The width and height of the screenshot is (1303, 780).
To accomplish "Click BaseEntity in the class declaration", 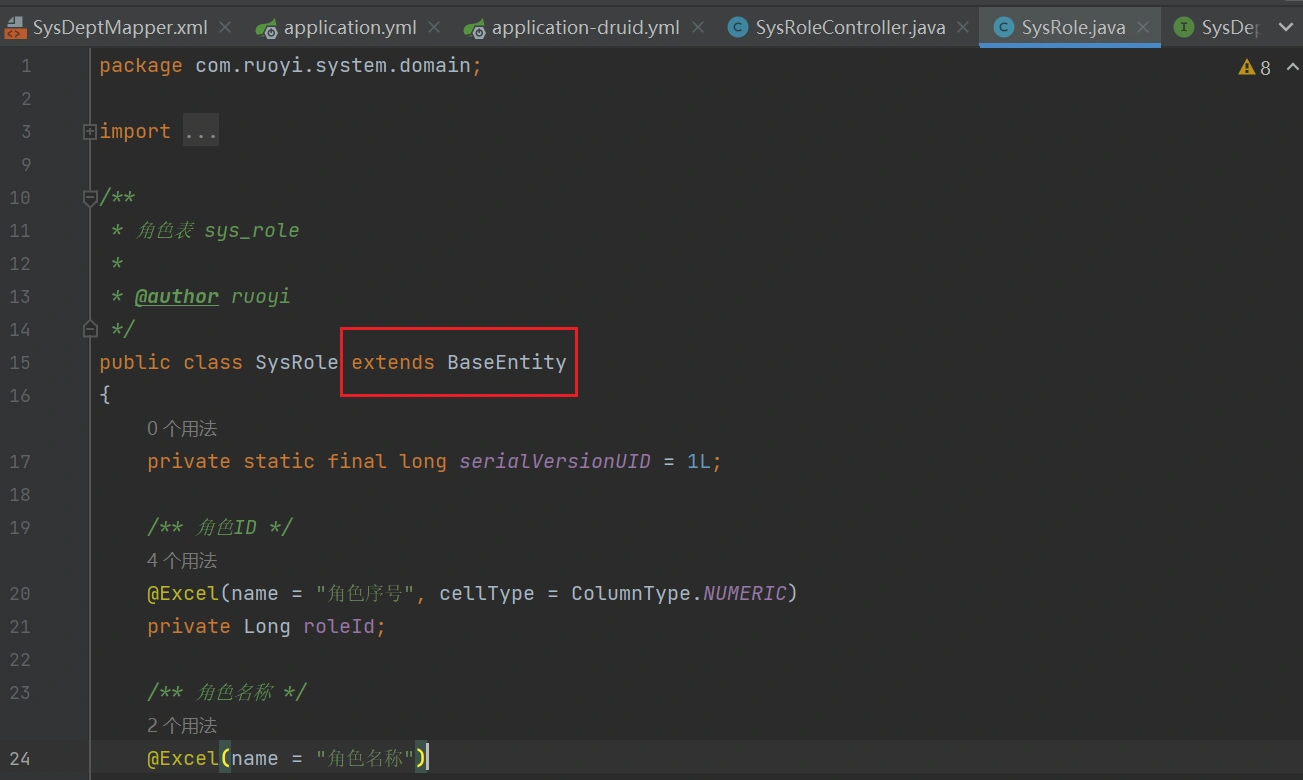I will (x=506, y=362).
